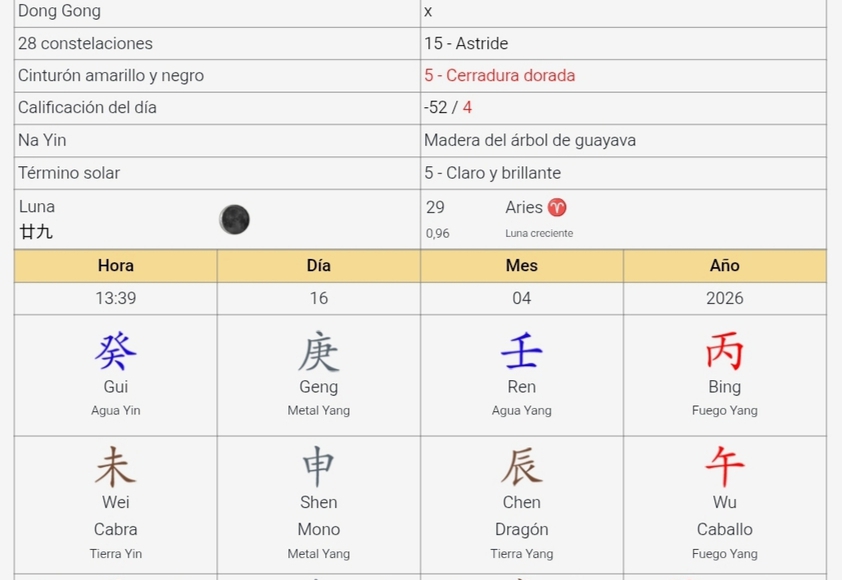Click the 15 - Astride constellation value
842x580 pixels.
[x=466, y=44]
